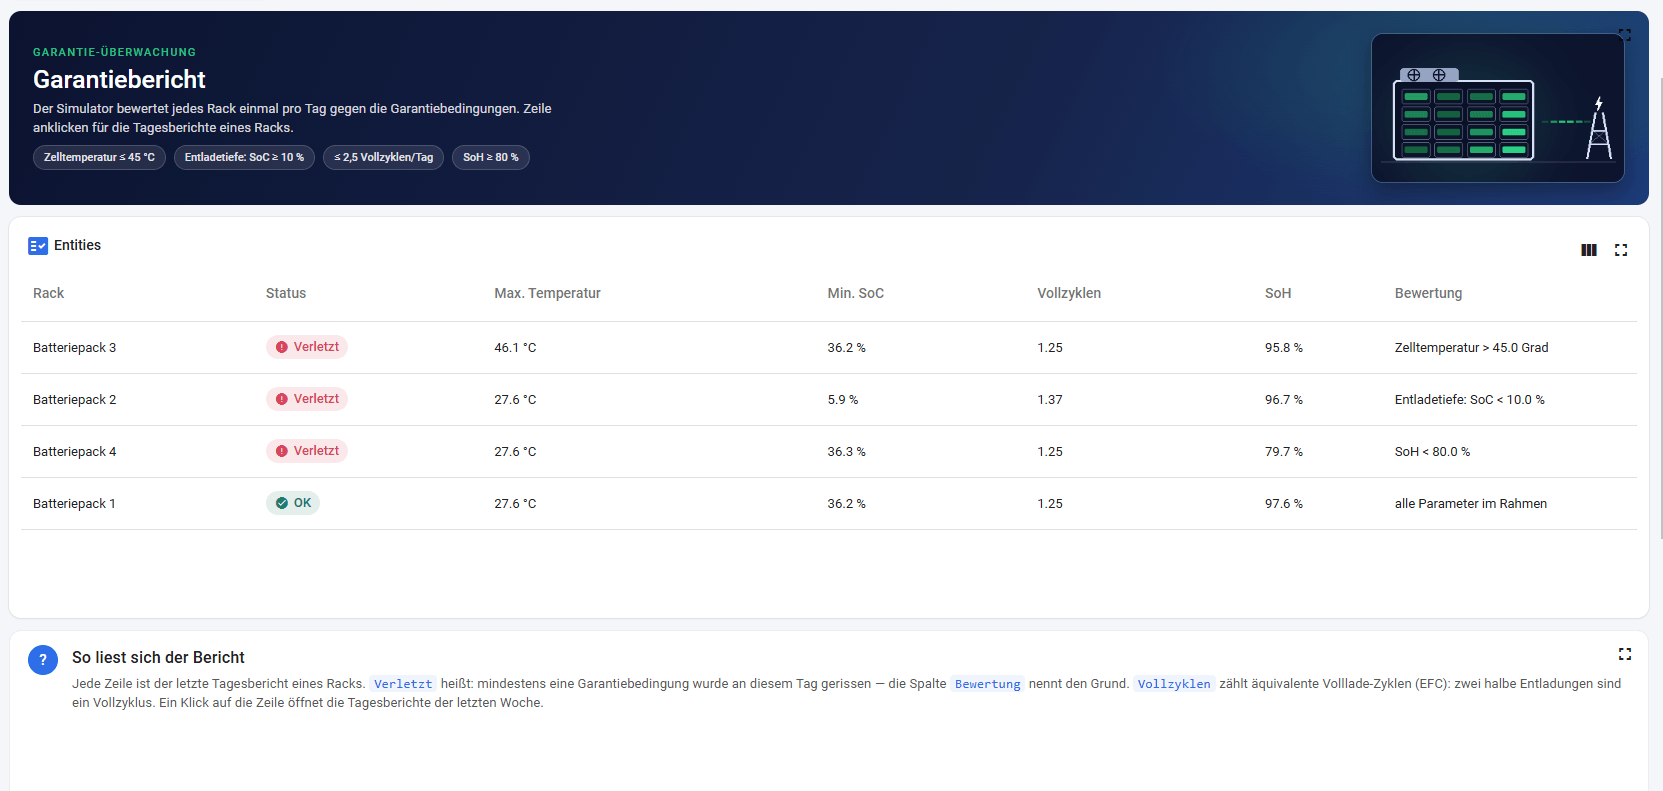The image size is (1663, 791).
Task: Open the Batteriepack 3 row
Action: pyautogui.click(x=828, y=348)
